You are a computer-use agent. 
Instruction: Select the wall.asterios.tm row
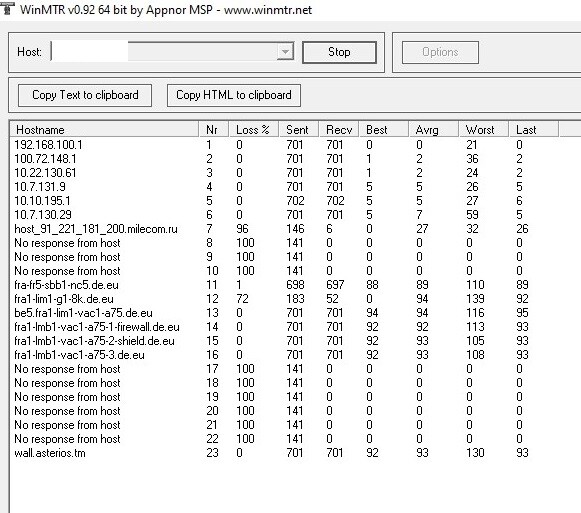[285, 453]
